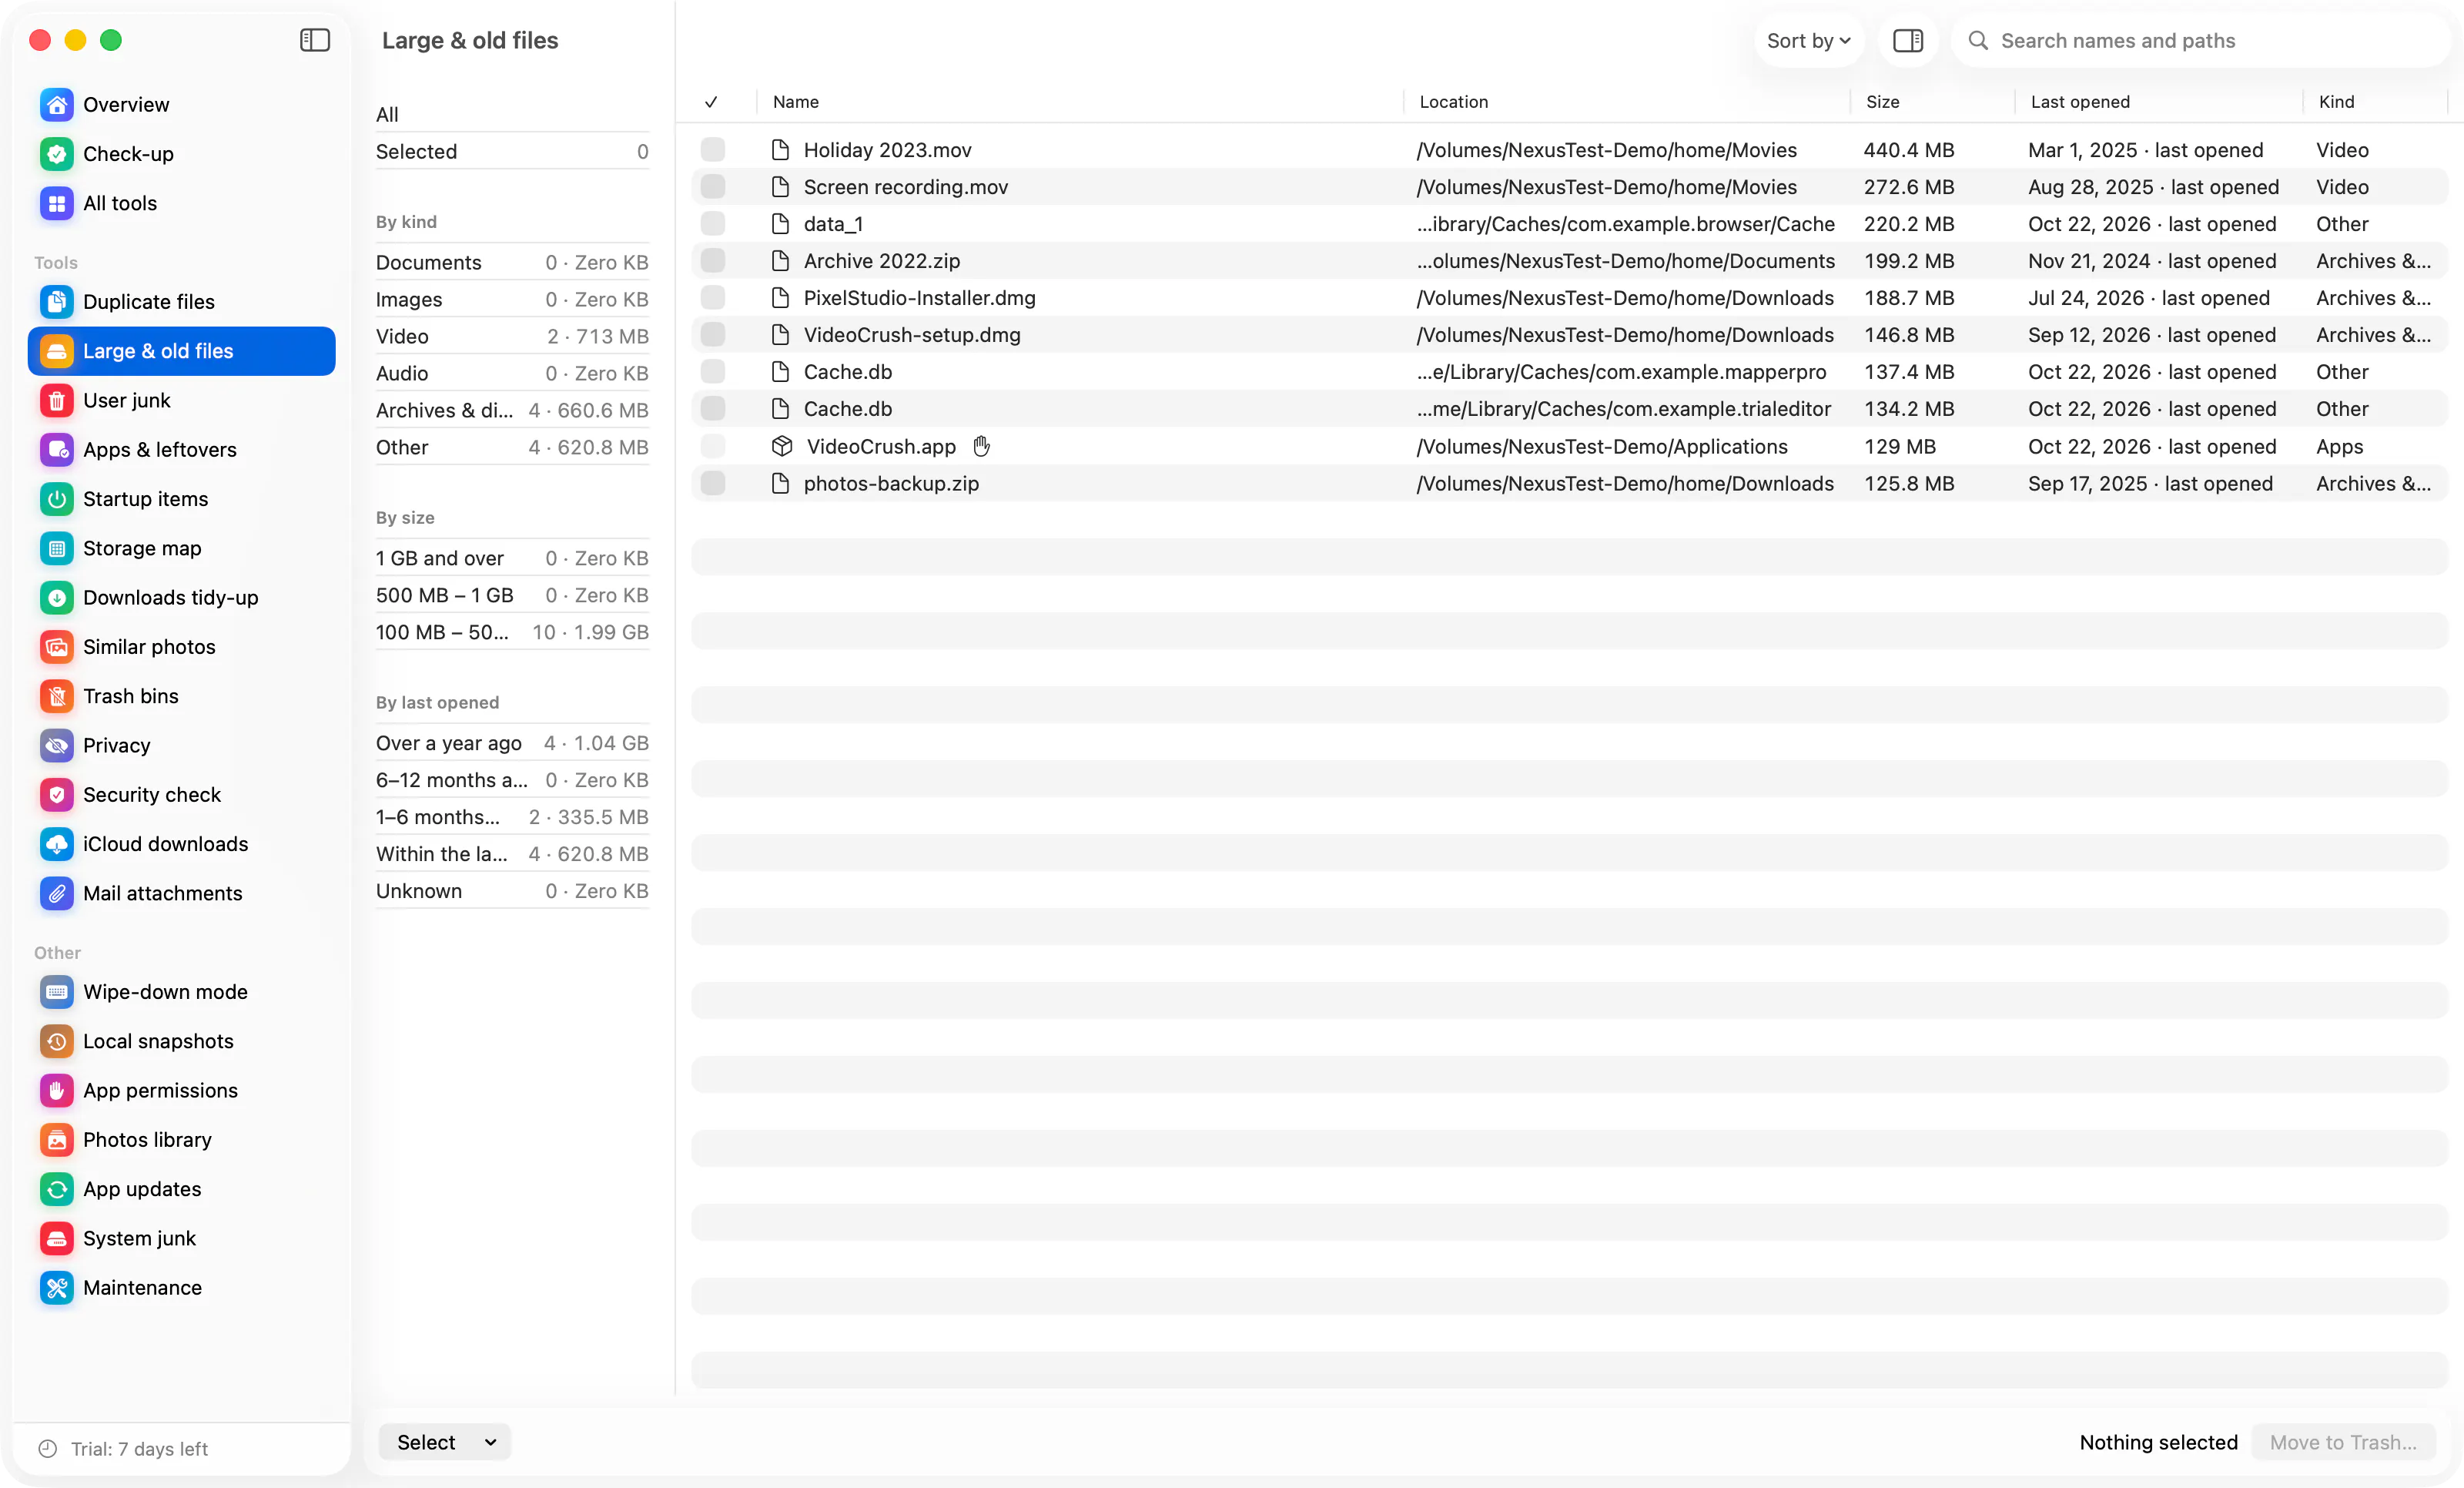The width and height of the screenshot is (2464, 1488).
Task: Open the Sort by dropdown
Action: click(1808, 40)
